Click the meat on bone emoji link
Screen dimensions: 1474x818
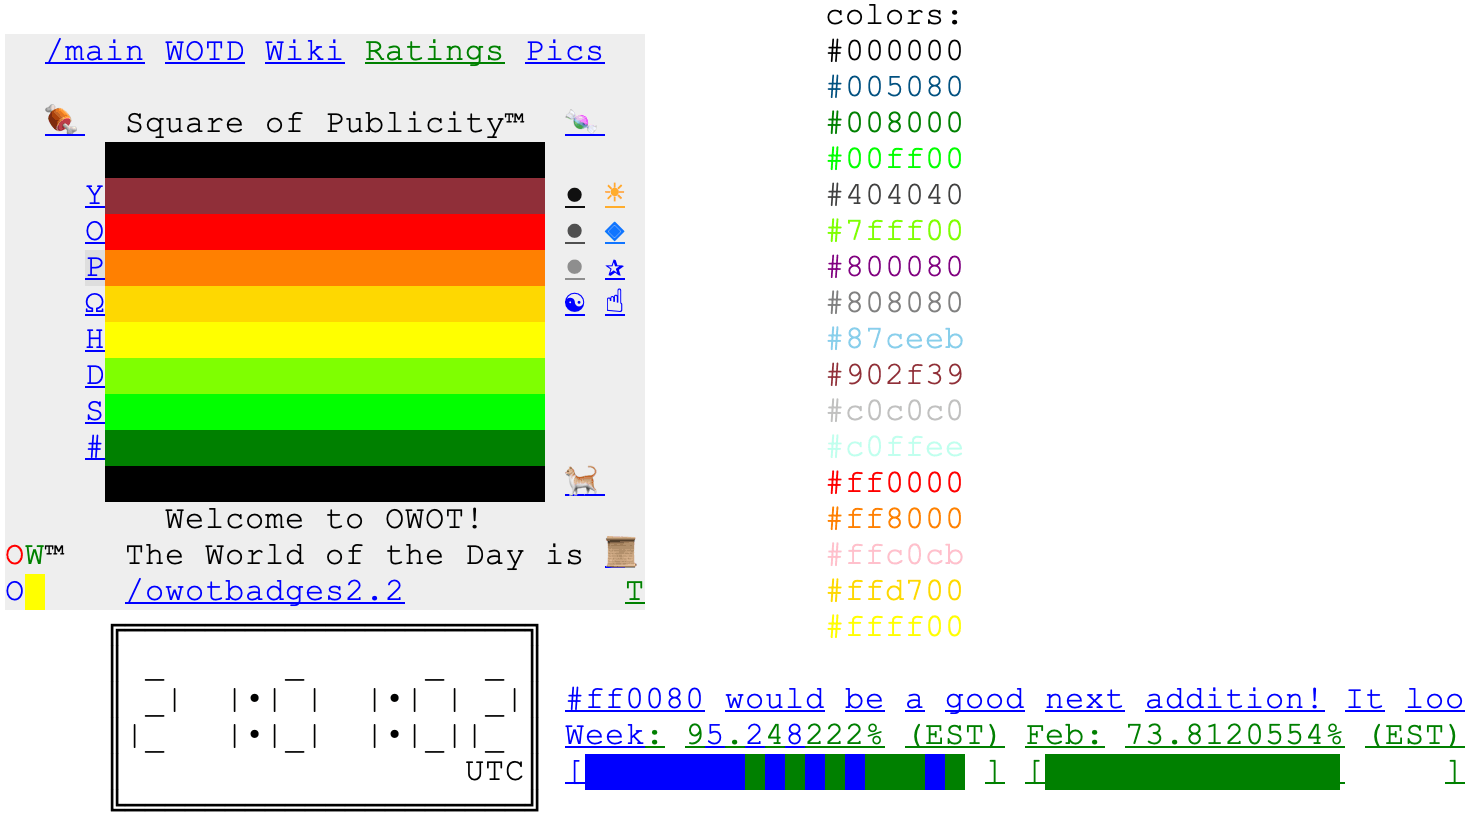pos(63,121)
